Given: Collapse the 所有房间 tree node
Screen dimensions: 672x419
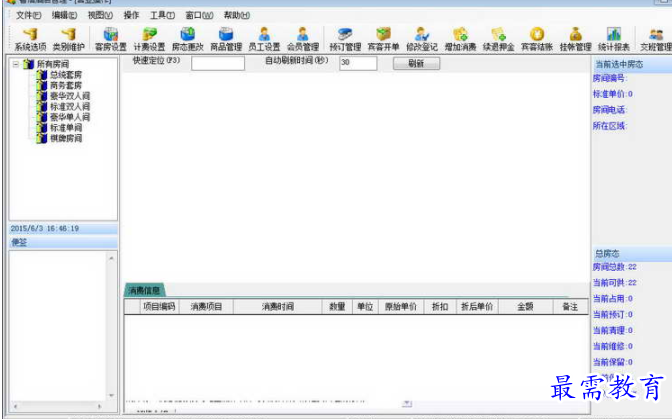Looking at the screenshot, I should coord(16,64).
